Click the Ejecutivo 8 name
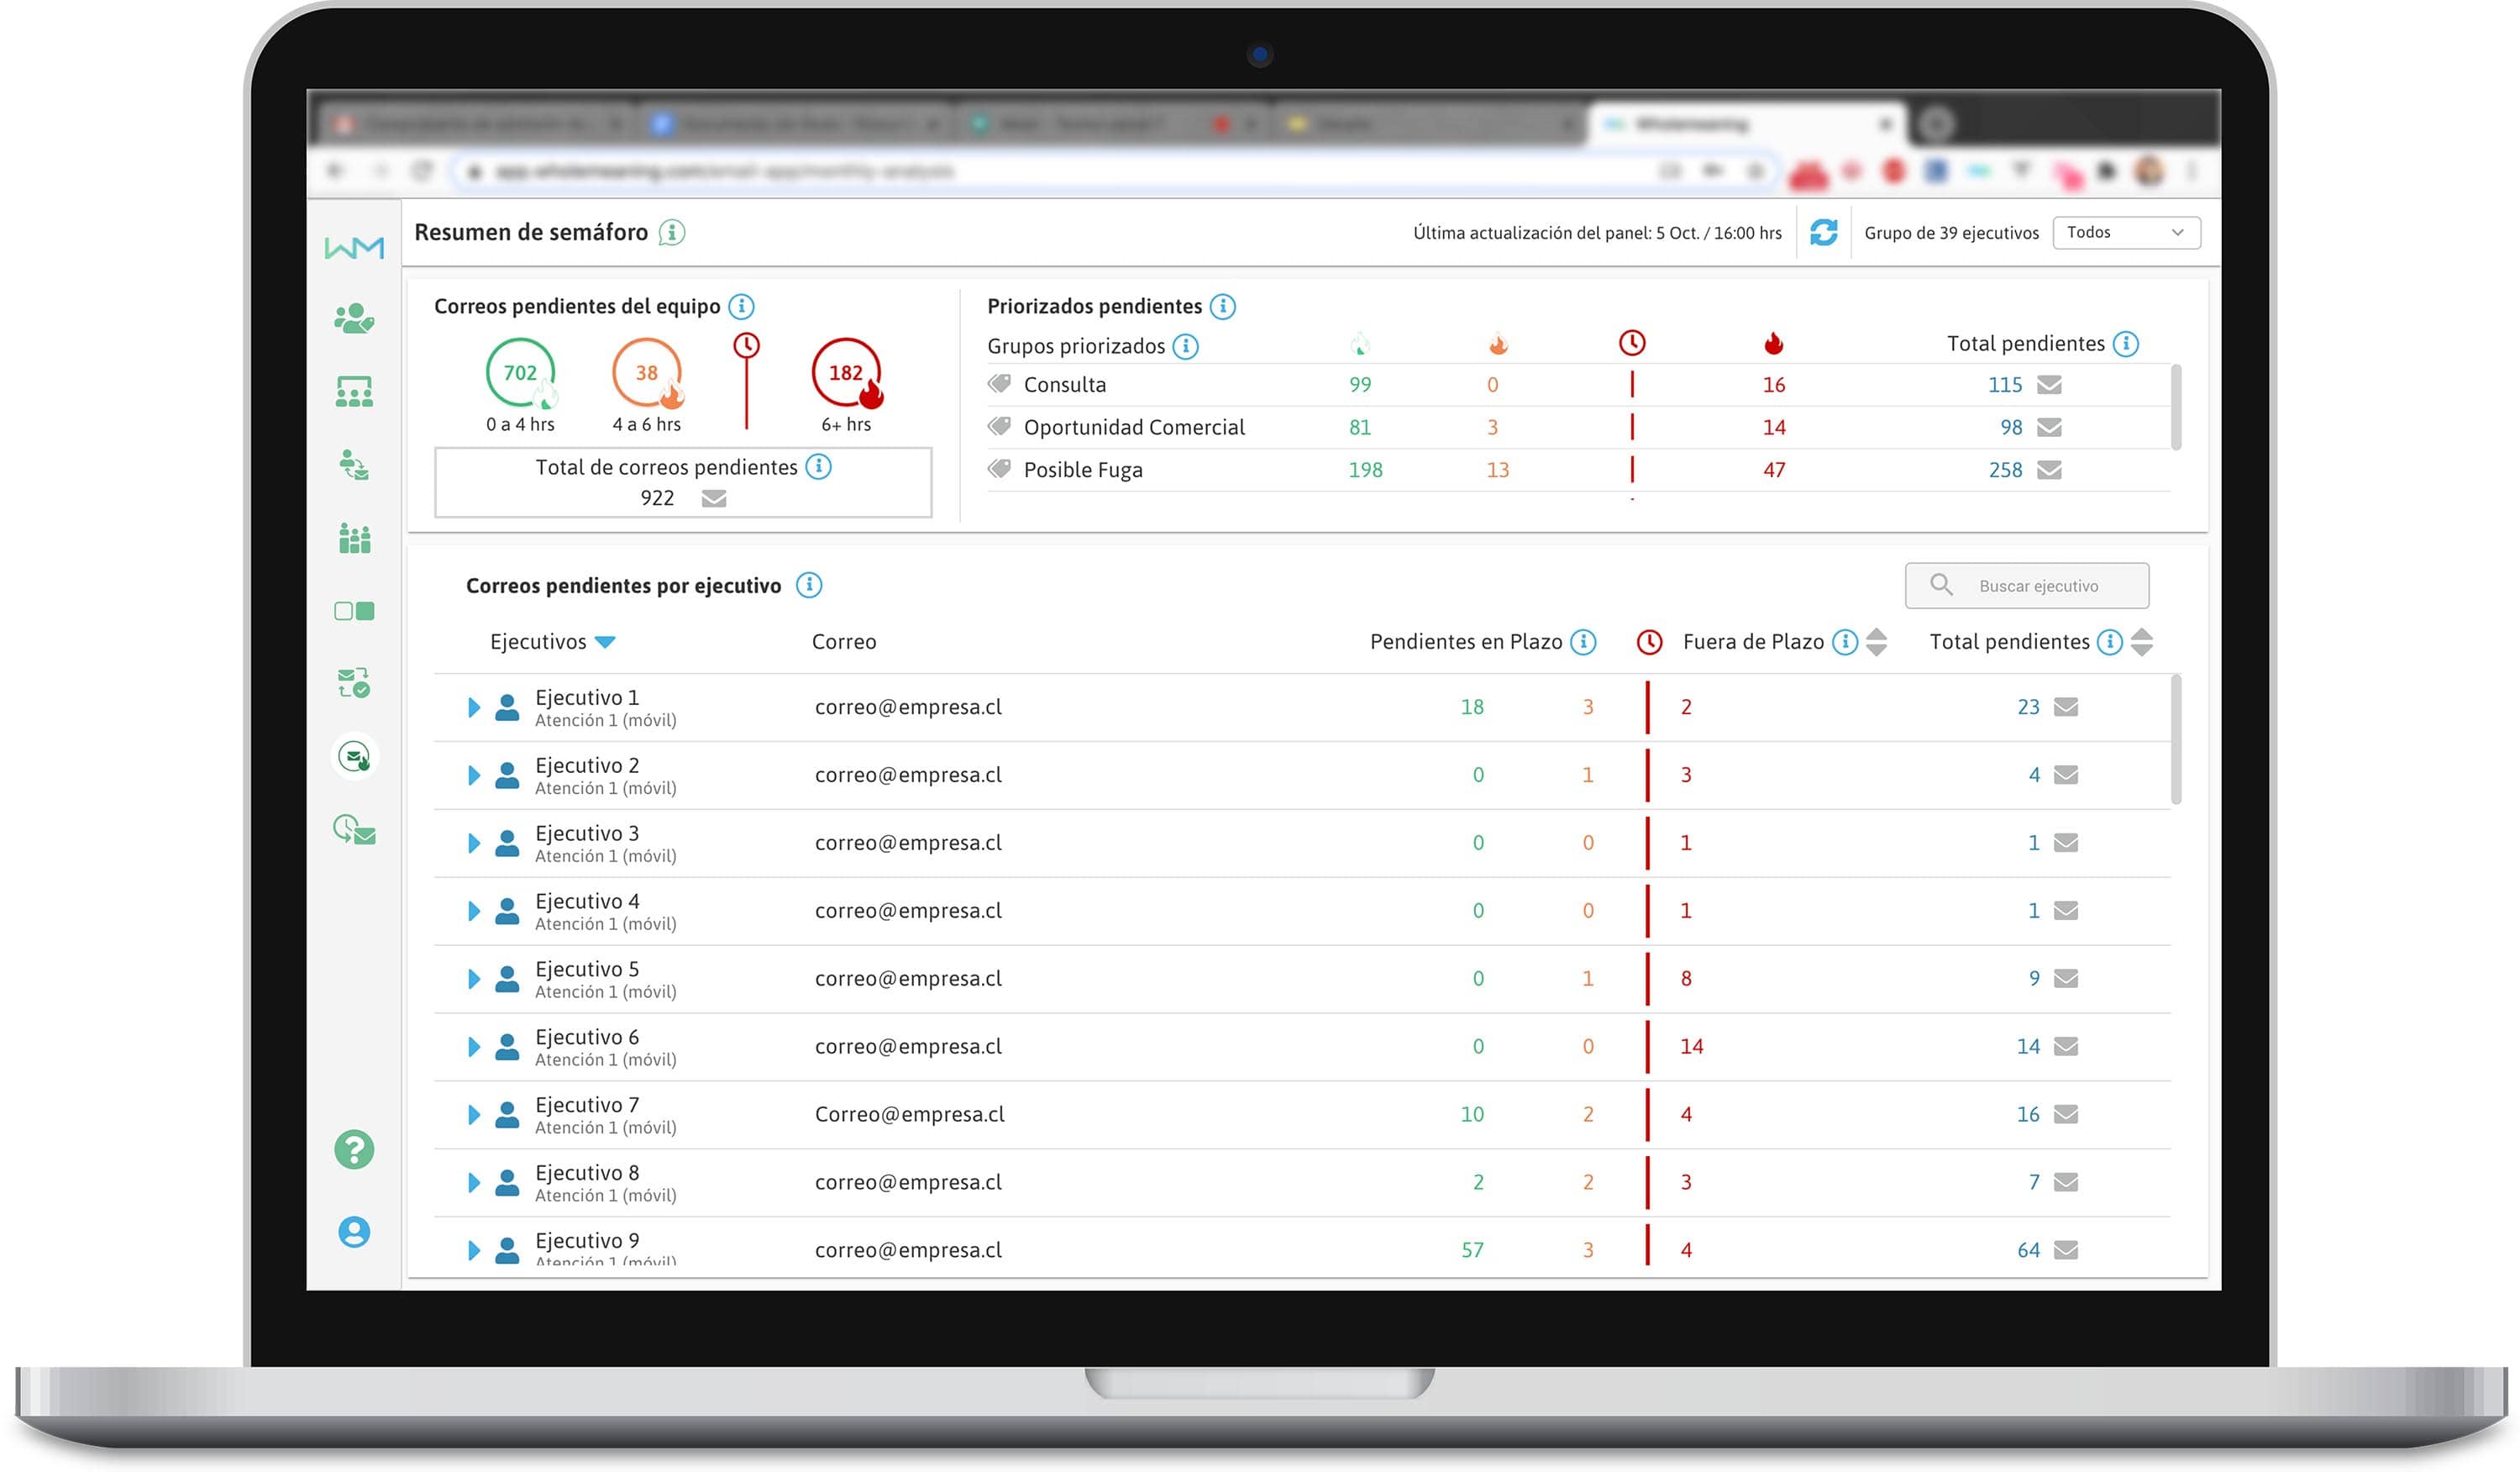 [x=586, y=1172]
